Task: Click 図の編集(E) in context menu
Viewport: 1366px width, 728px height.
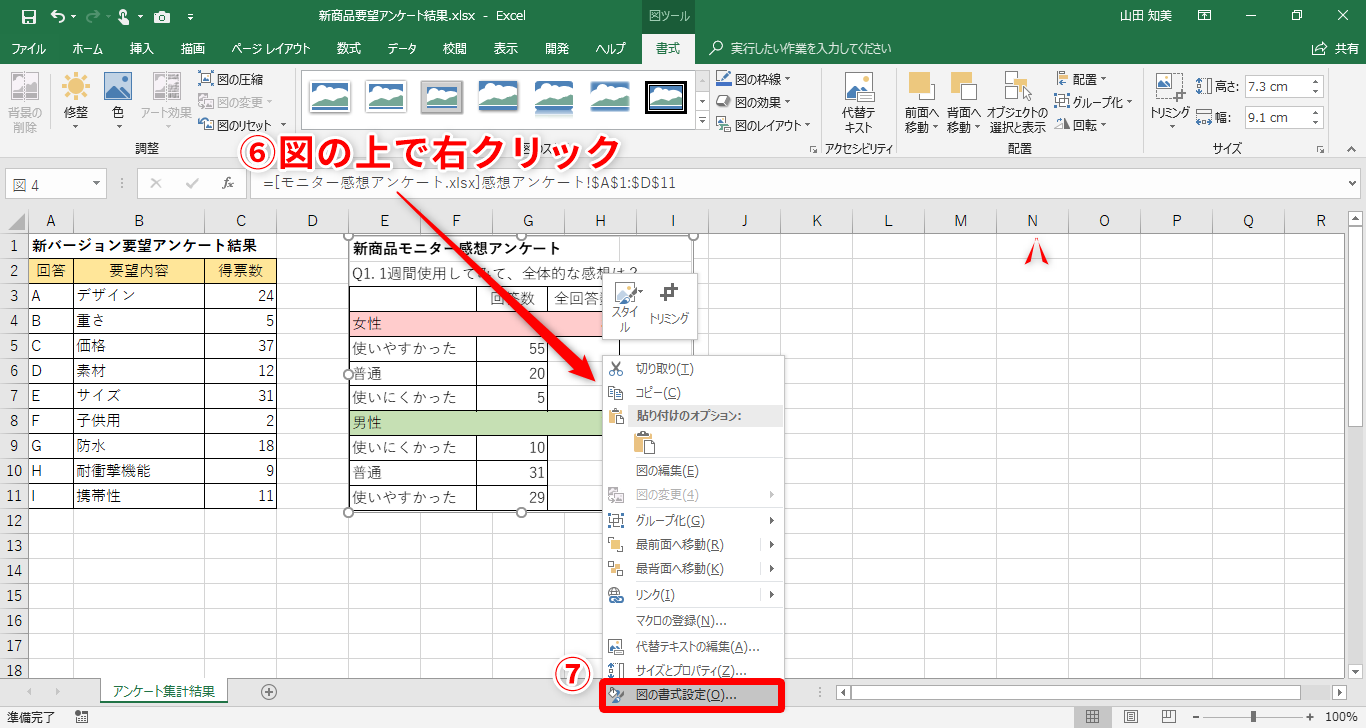Action: 694,471
